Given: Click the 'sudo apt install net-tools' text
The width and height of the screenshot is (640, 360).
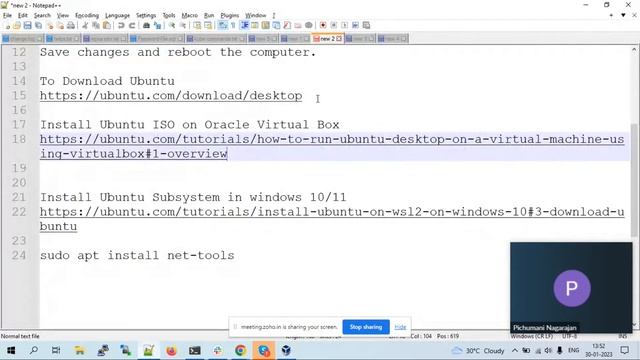Looking at the screenshot, I should click(137, 256).
